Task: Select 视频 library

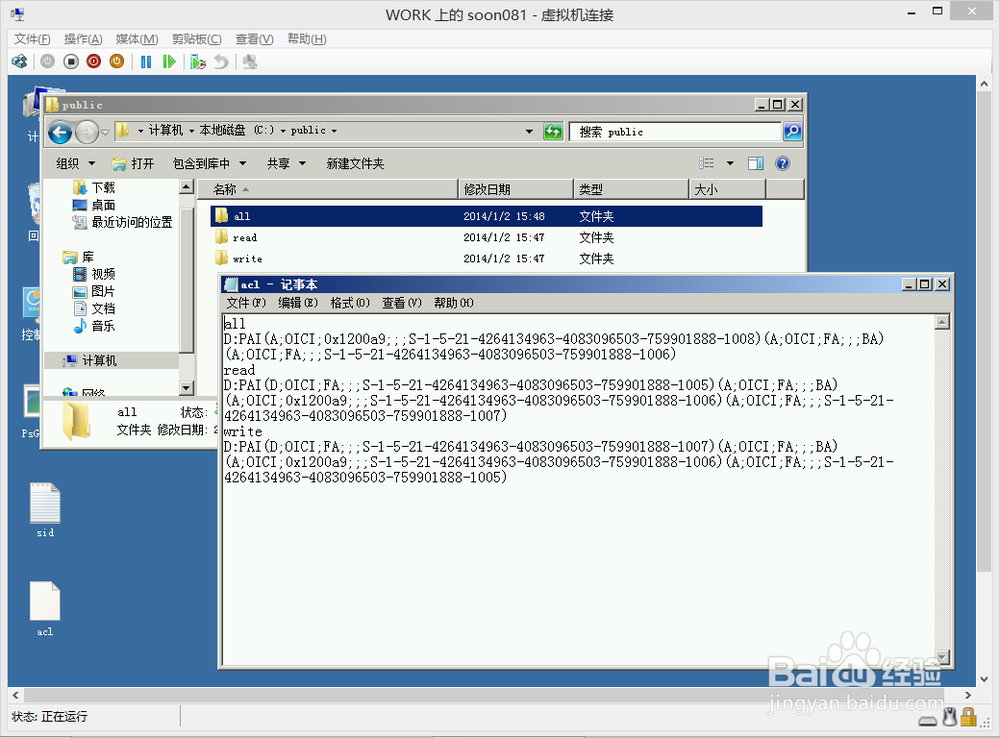Action: [x=94, y=274]
